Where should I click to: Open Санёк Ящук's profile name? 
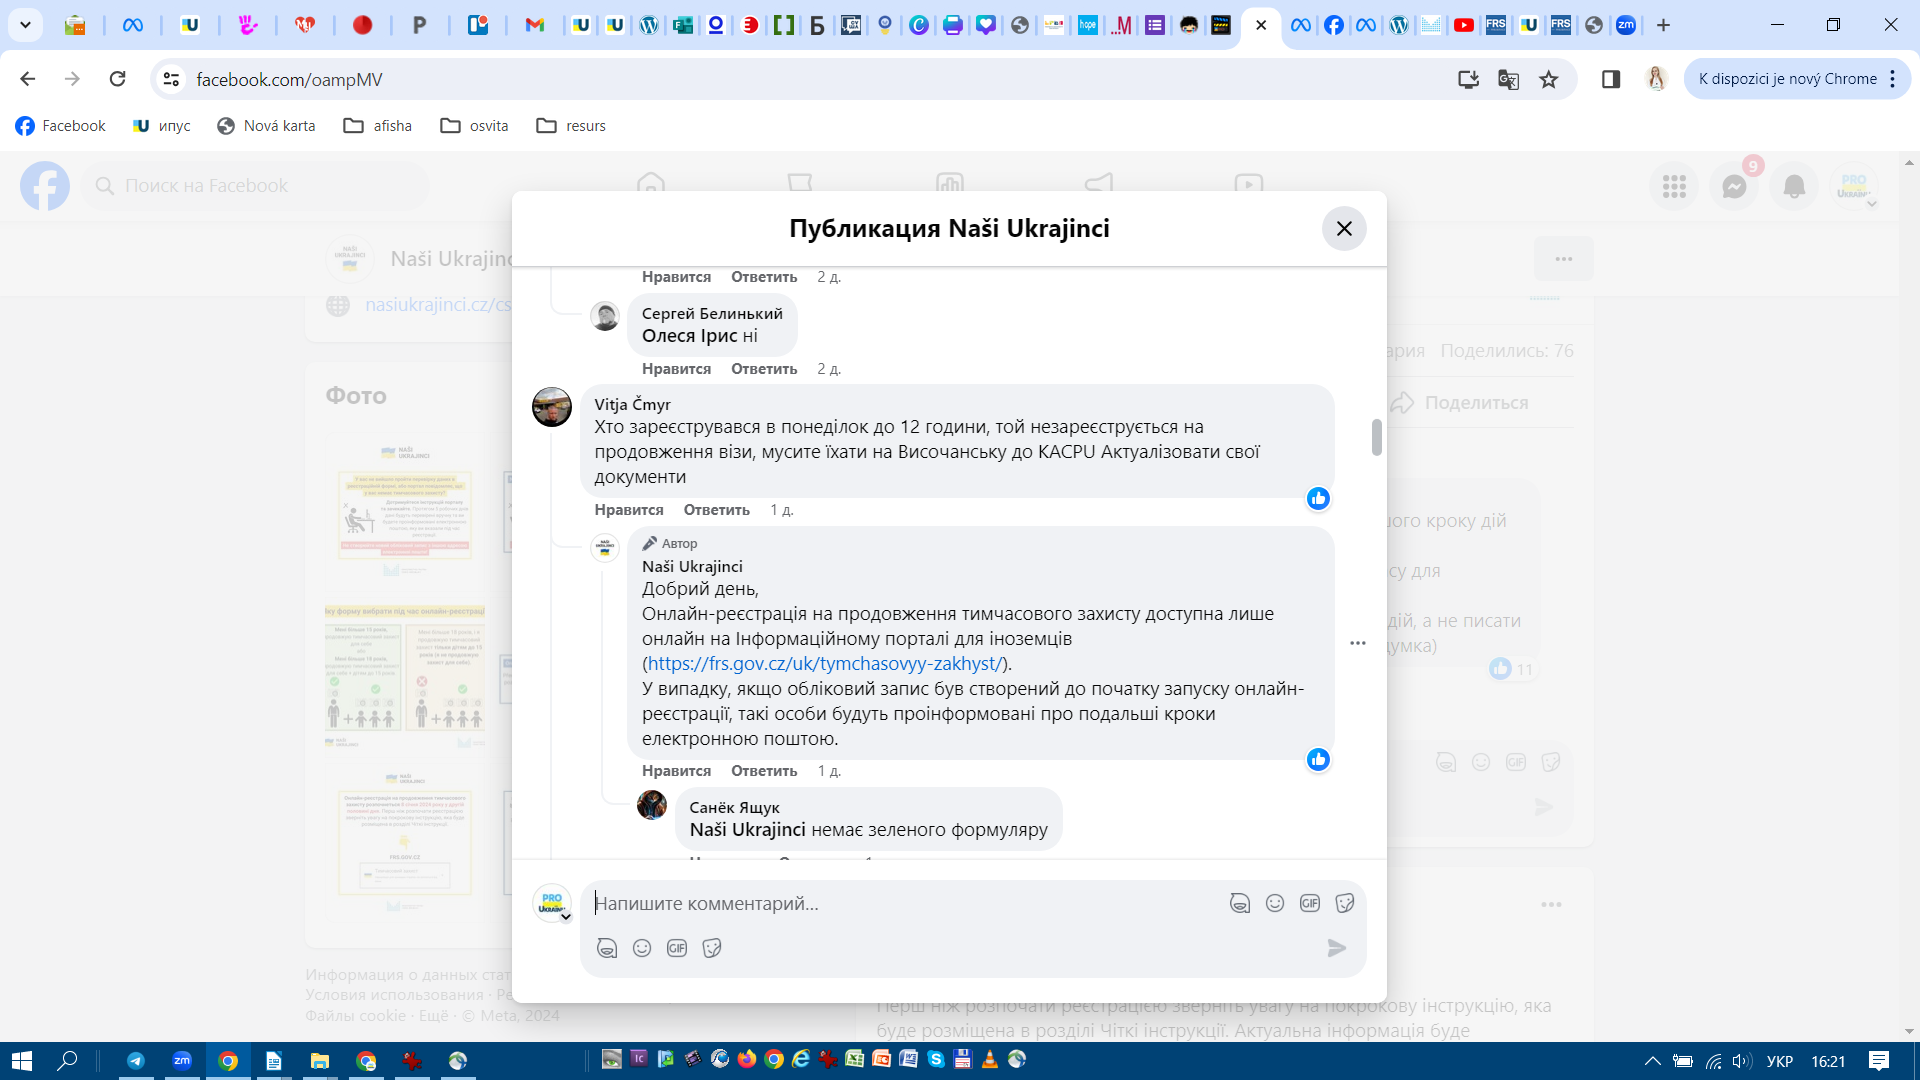click(x=734, y=808)
